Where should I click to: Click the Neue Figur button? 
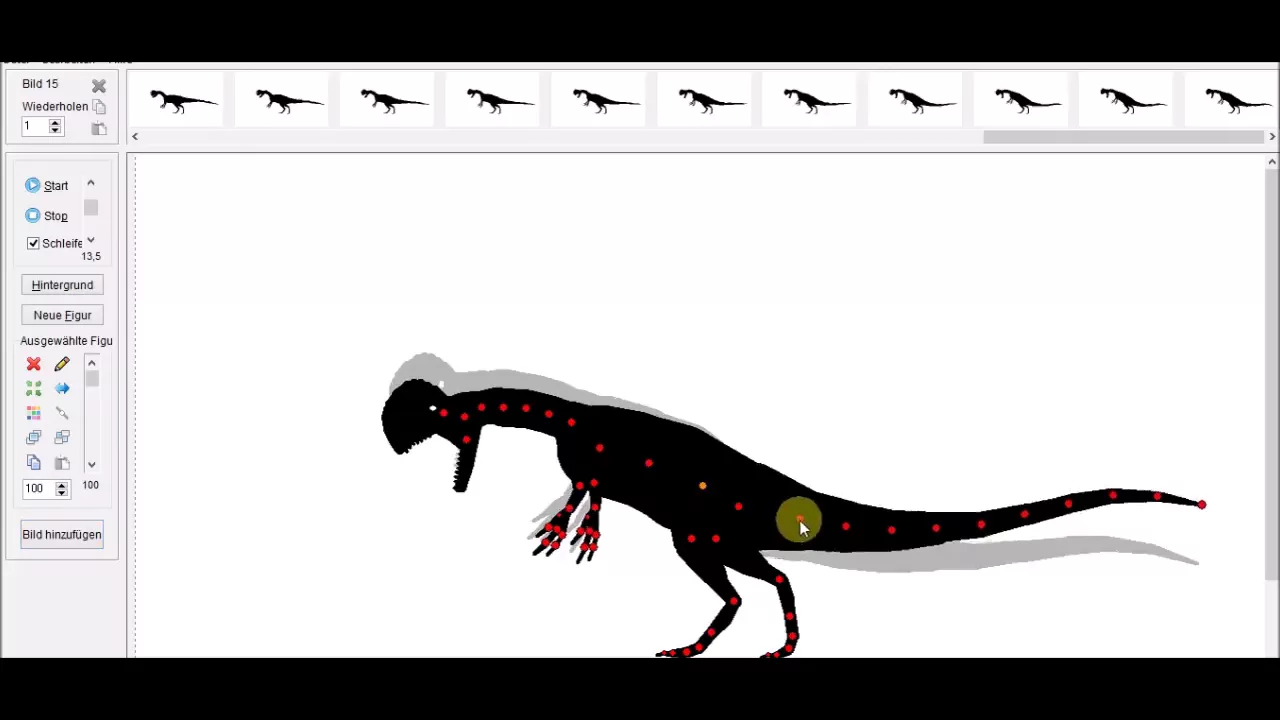tap(62, 315)
